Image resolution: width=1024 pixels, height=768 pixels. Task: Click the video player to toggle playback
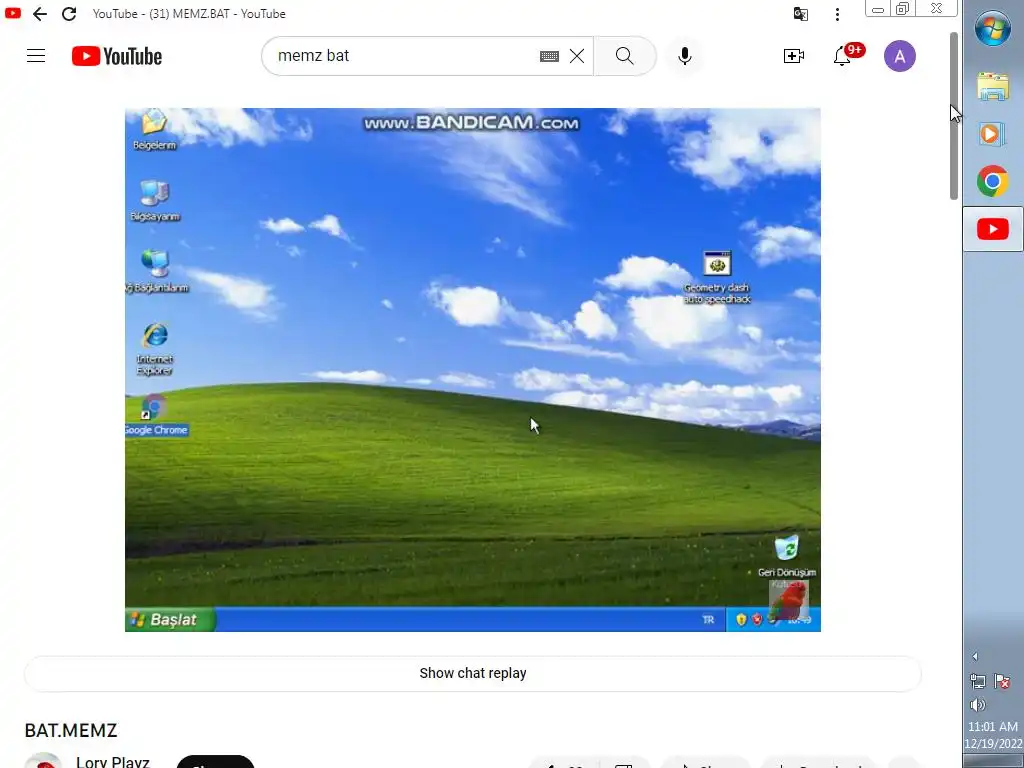[x=473, y=370]
